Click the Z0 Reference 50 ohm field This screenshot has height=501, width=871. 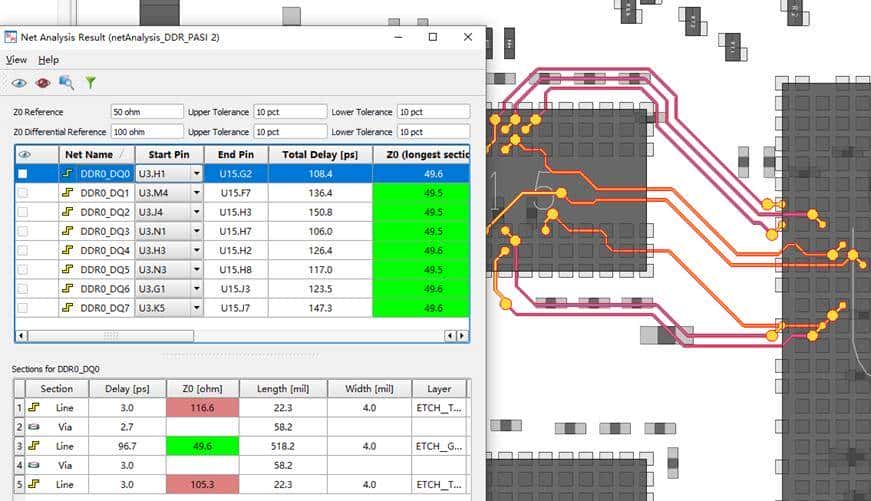tap(147, 112)
